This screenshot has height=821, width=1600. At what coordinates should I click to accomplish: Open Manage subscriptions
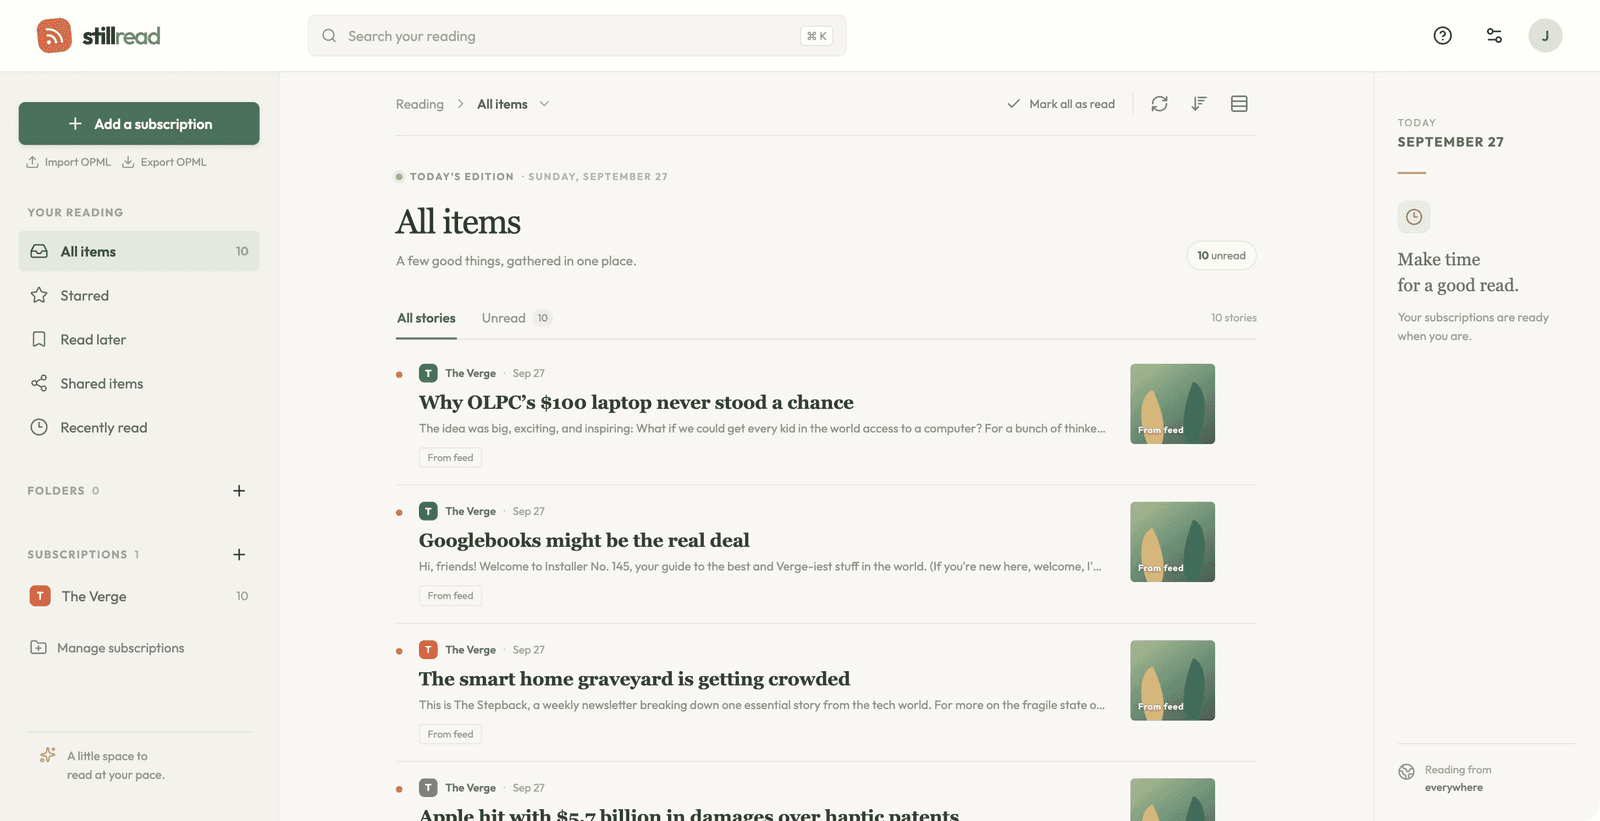[x=108, y=648]
